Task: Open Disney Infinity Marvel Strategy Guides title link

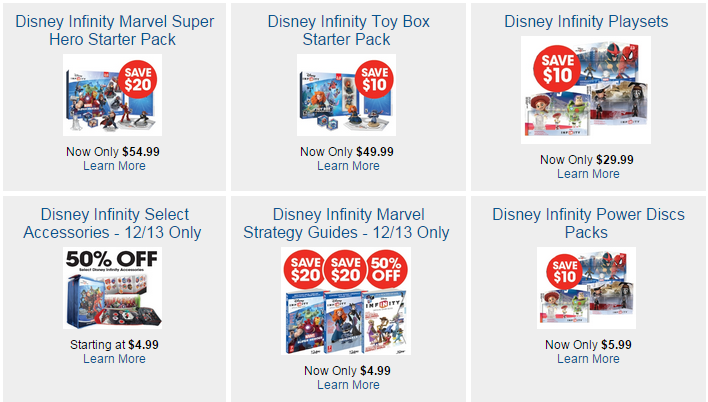Action: coord(347,223)
